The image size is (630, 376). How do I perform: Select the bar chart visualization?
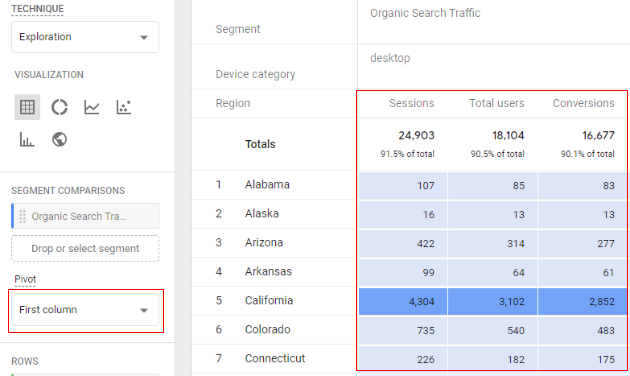(27, 139)
